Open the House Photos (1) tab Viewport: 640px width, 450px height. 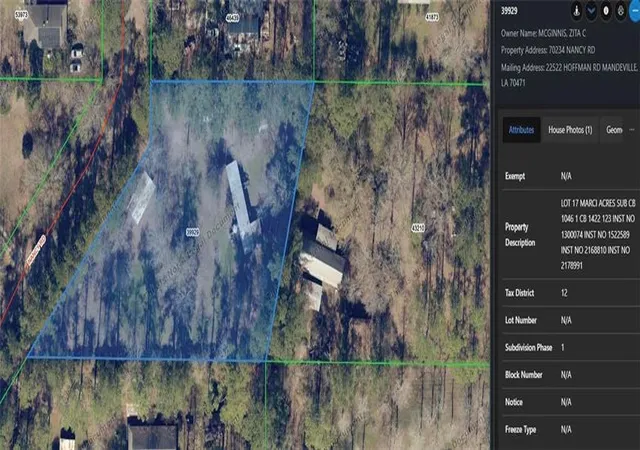[570, 130]
